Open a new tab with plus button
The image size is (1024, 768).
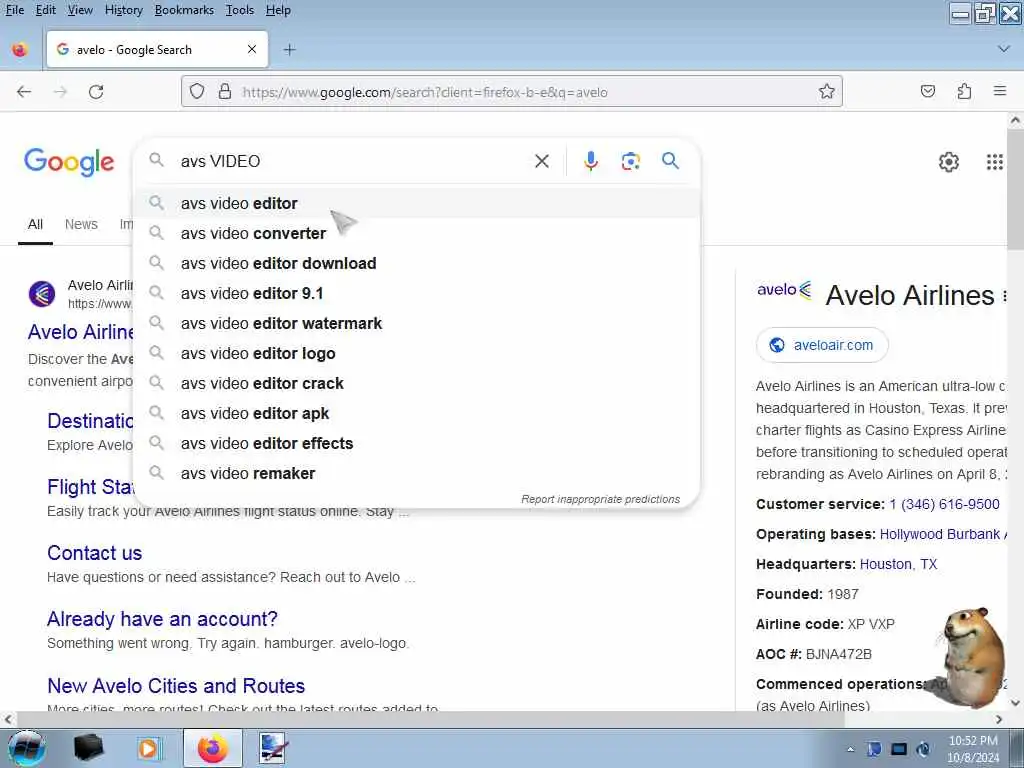289,50
